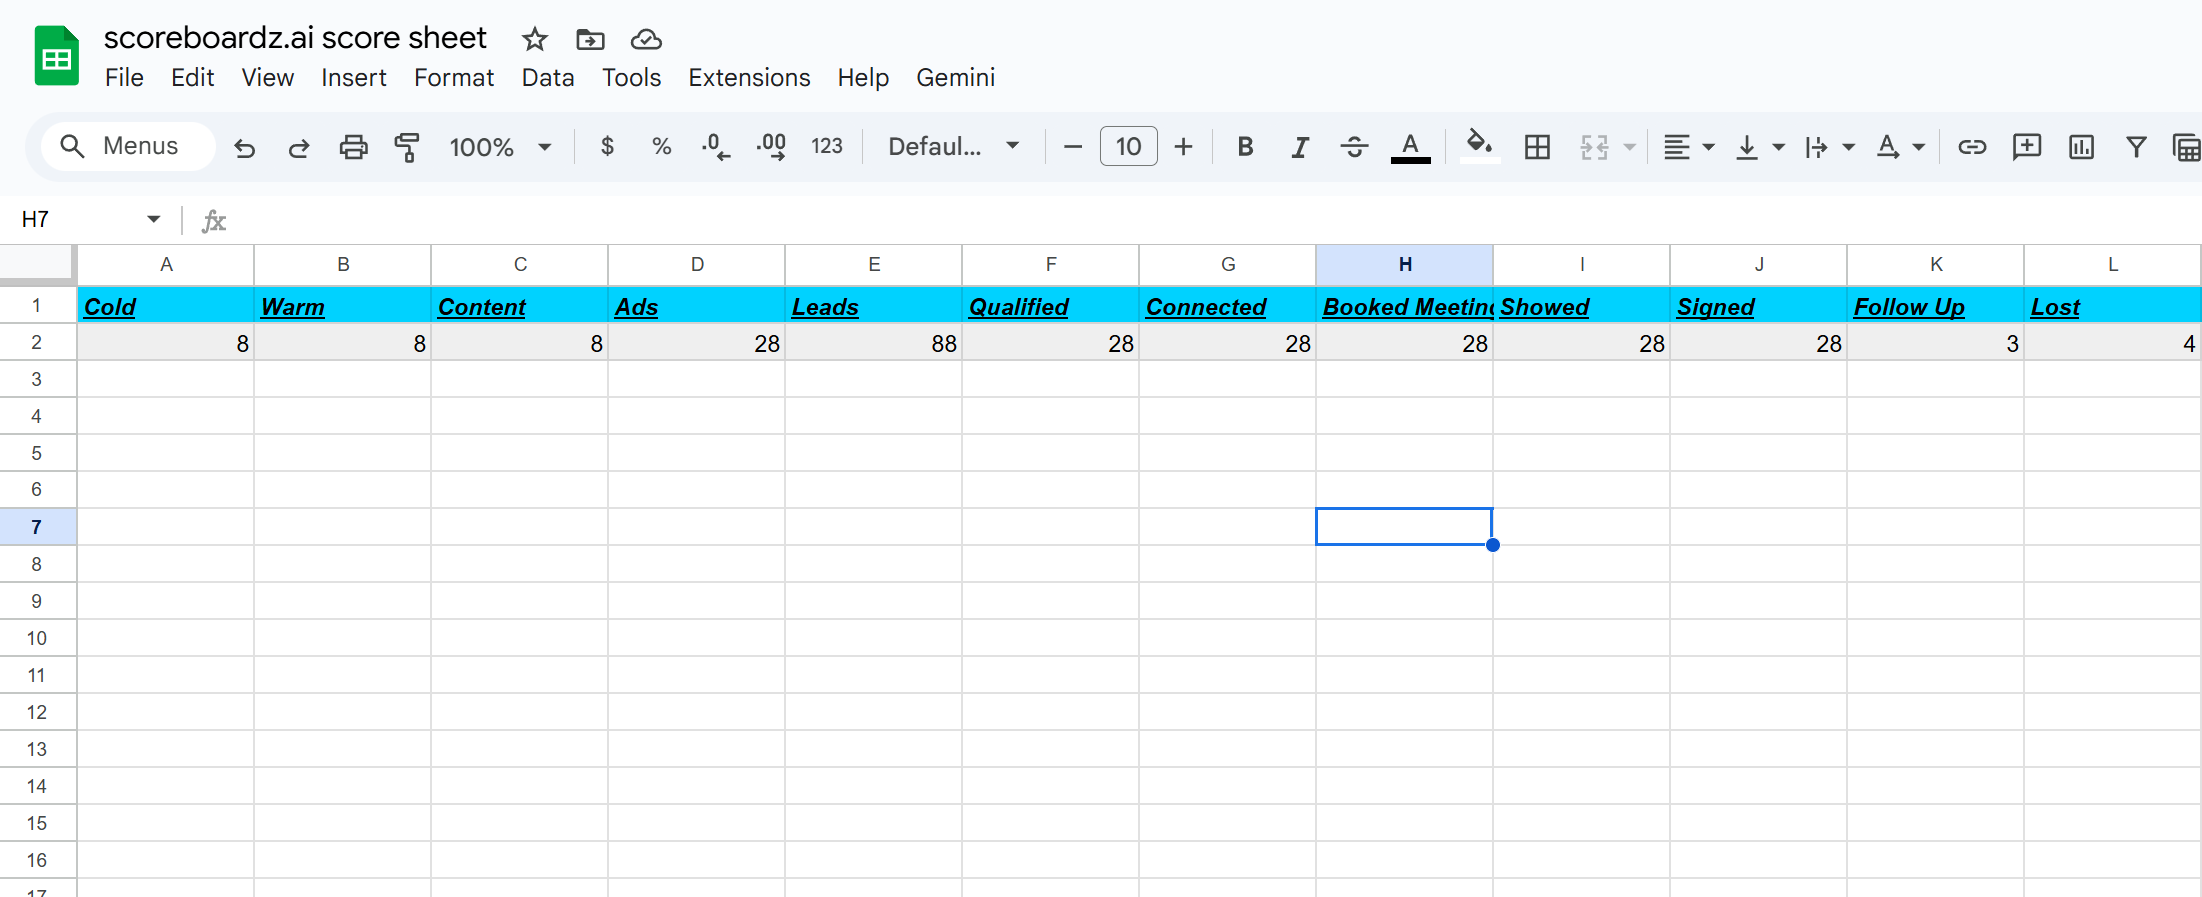Click the Insert link icon
The height and width of the screenshot is (897, 2202).
coord(1971,148)
